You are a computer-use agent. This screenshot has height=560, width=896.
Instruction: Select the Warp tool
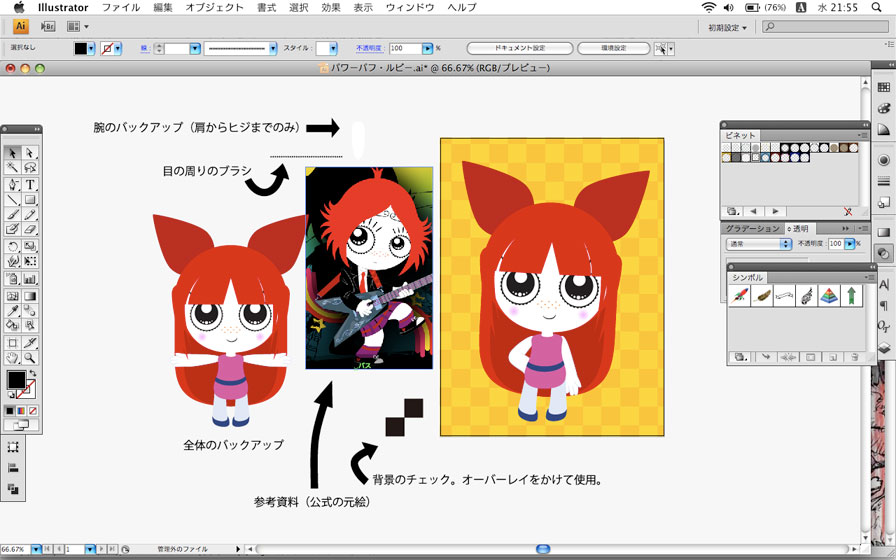pos(12,261)
